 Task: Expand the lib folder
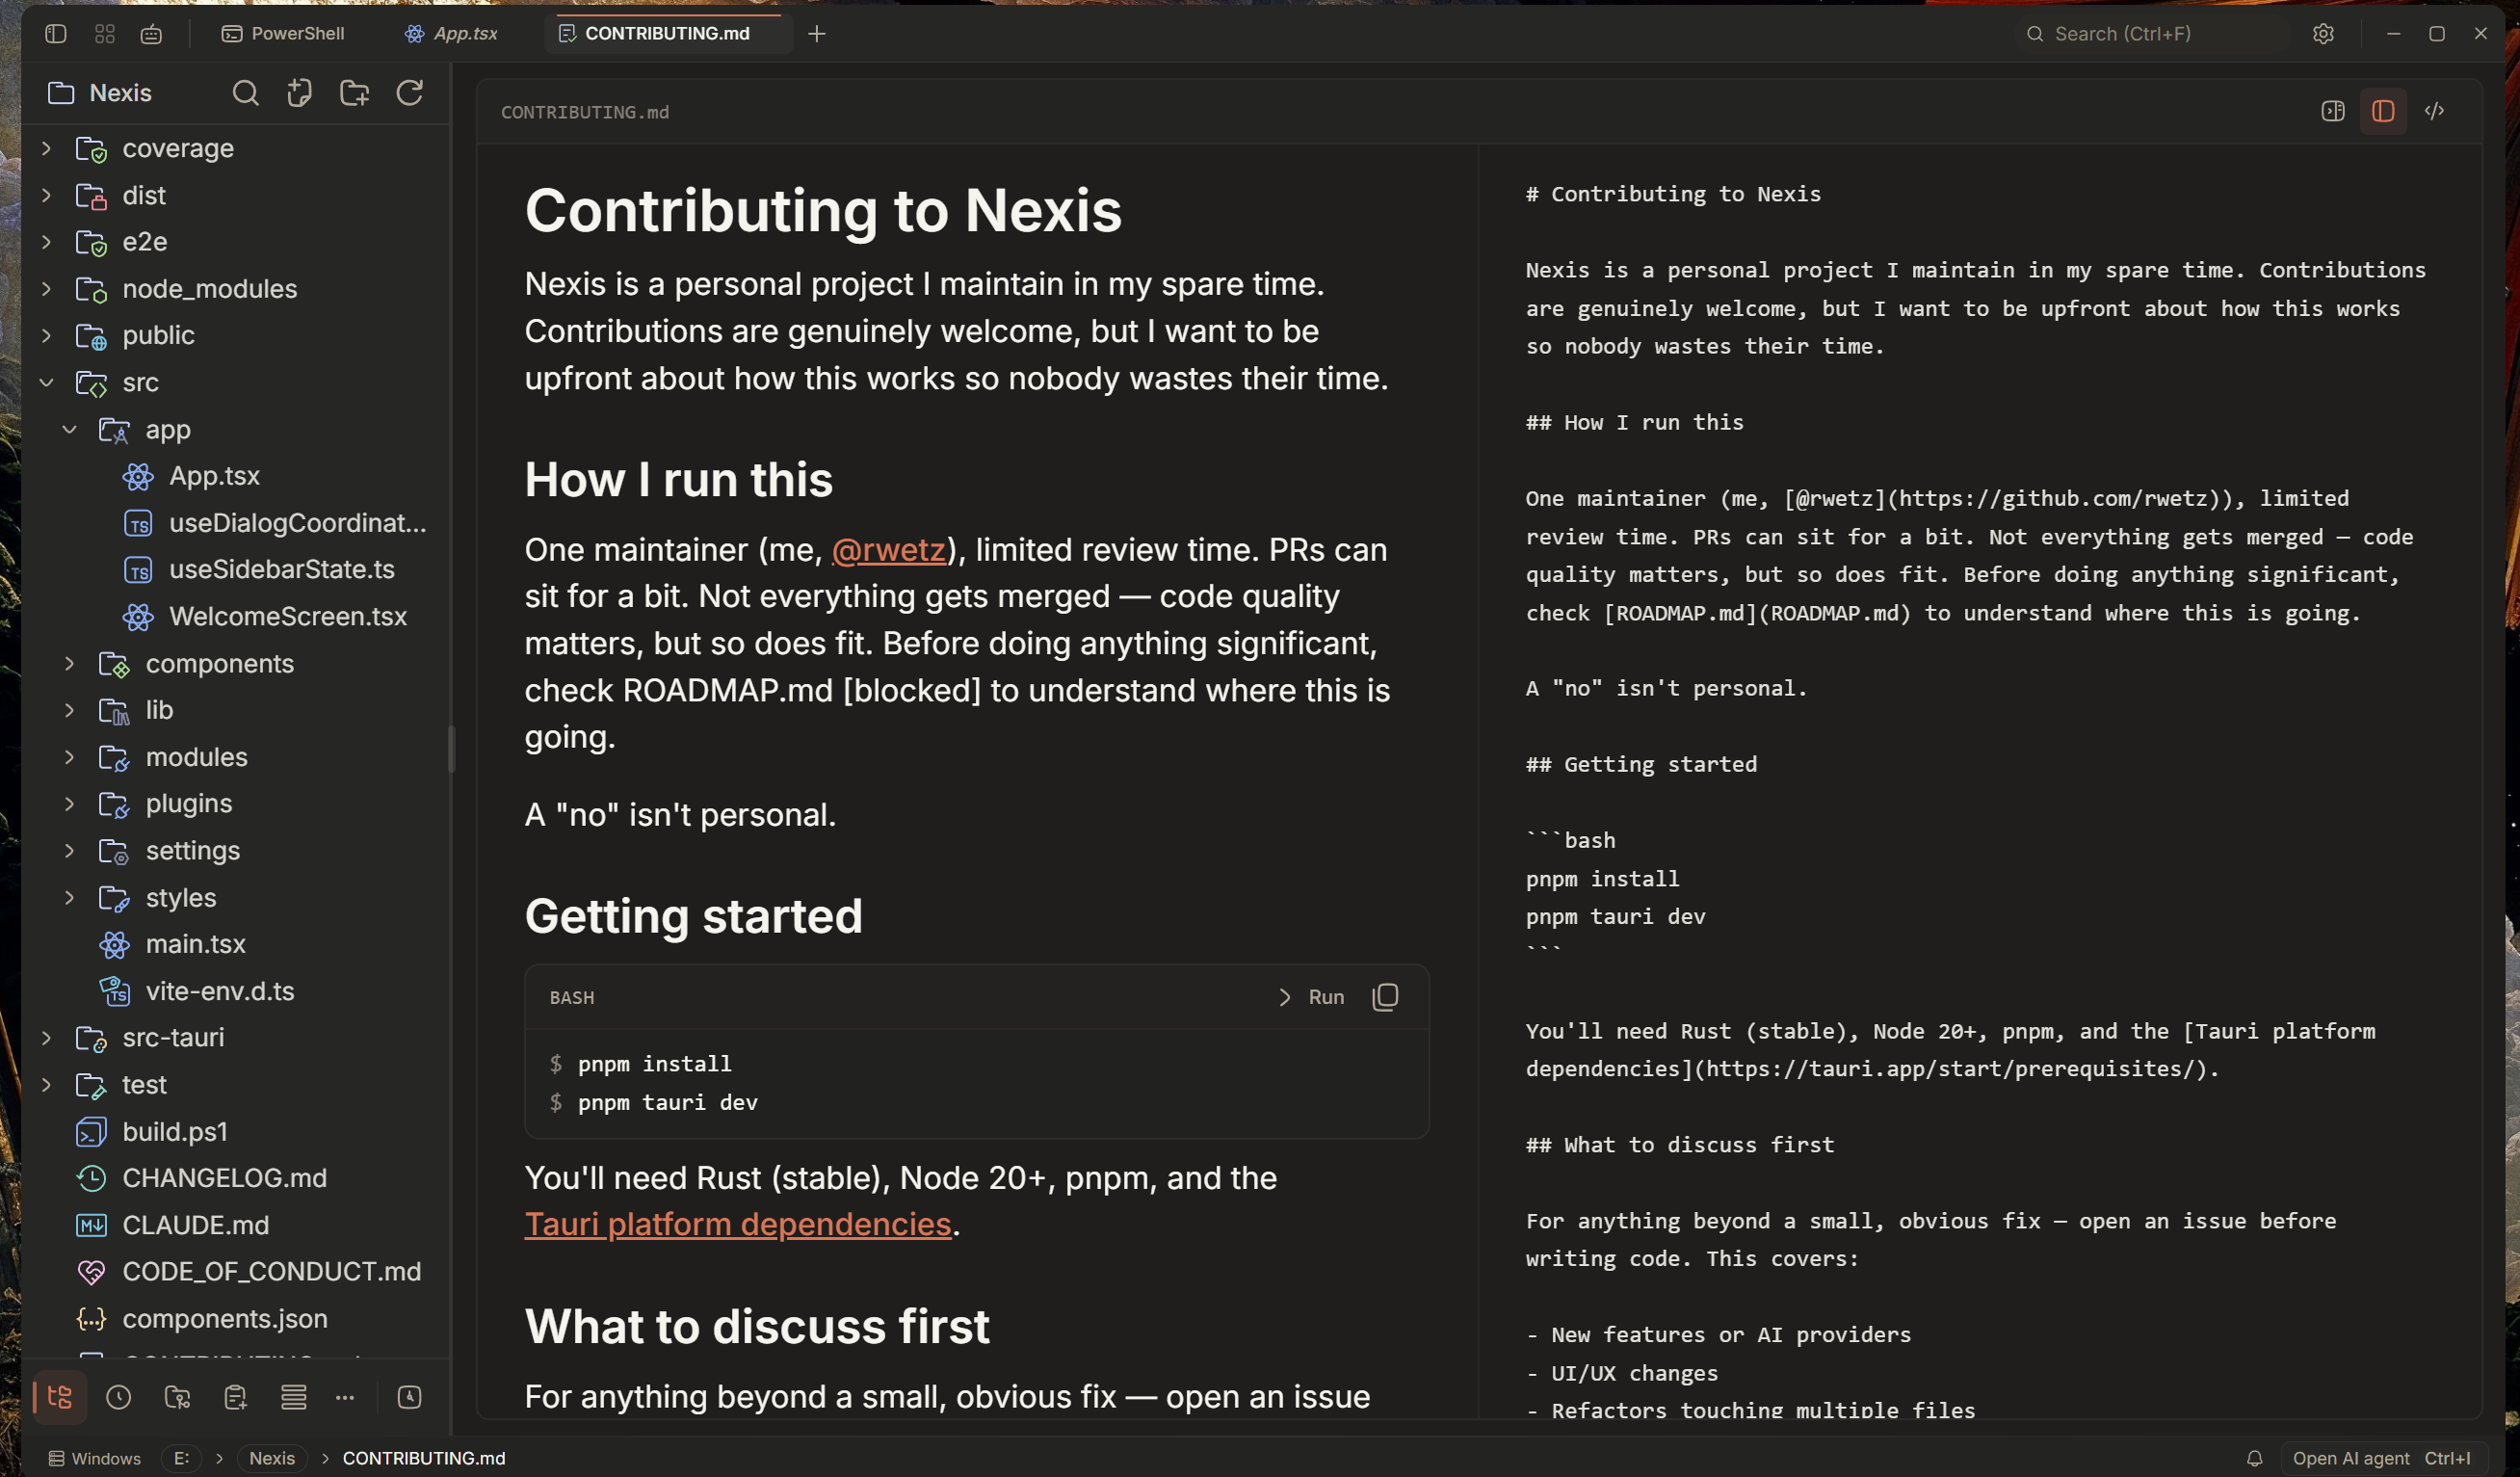tap(69, 710)
